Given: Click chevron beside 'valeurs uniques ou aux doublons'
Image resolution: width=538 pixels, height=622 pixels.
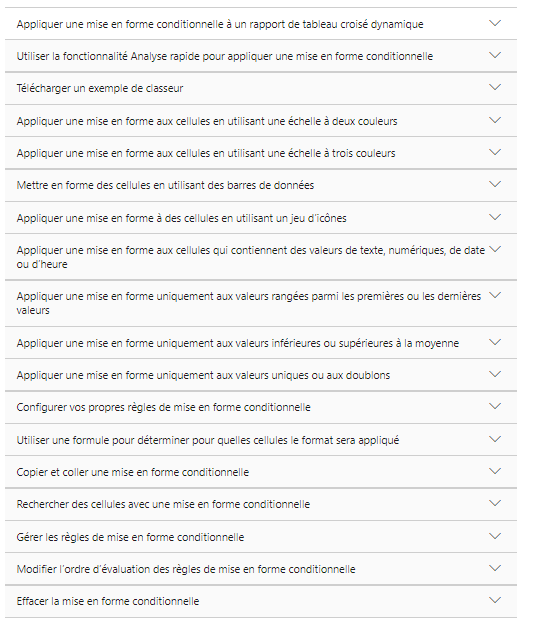Looking at the screenshot, I should click(495, 374).
